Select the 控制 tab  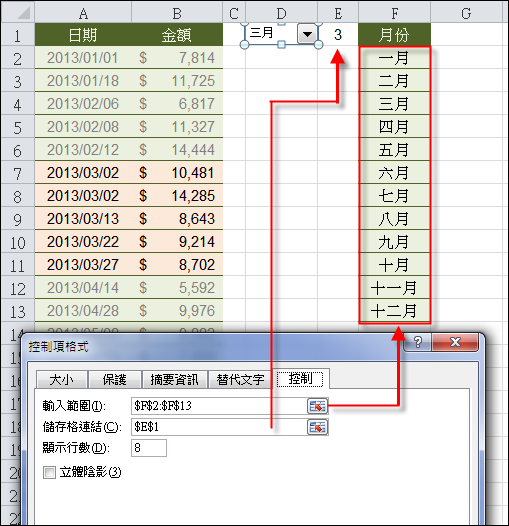(300, 379)
